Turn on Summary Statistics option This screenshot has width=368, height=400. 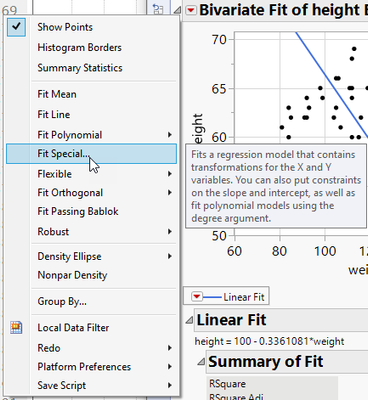coord(80,68)
